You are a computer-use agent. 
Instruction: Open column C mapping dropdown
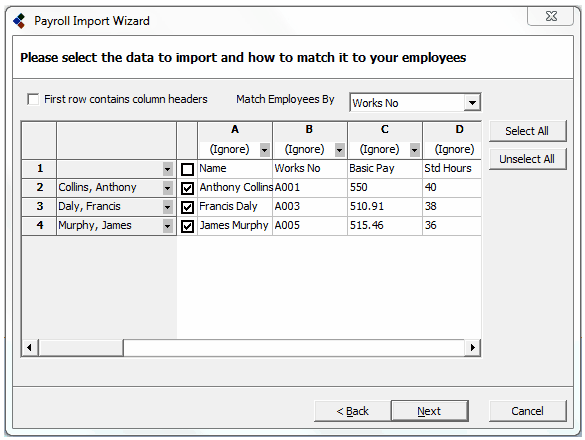414,150
